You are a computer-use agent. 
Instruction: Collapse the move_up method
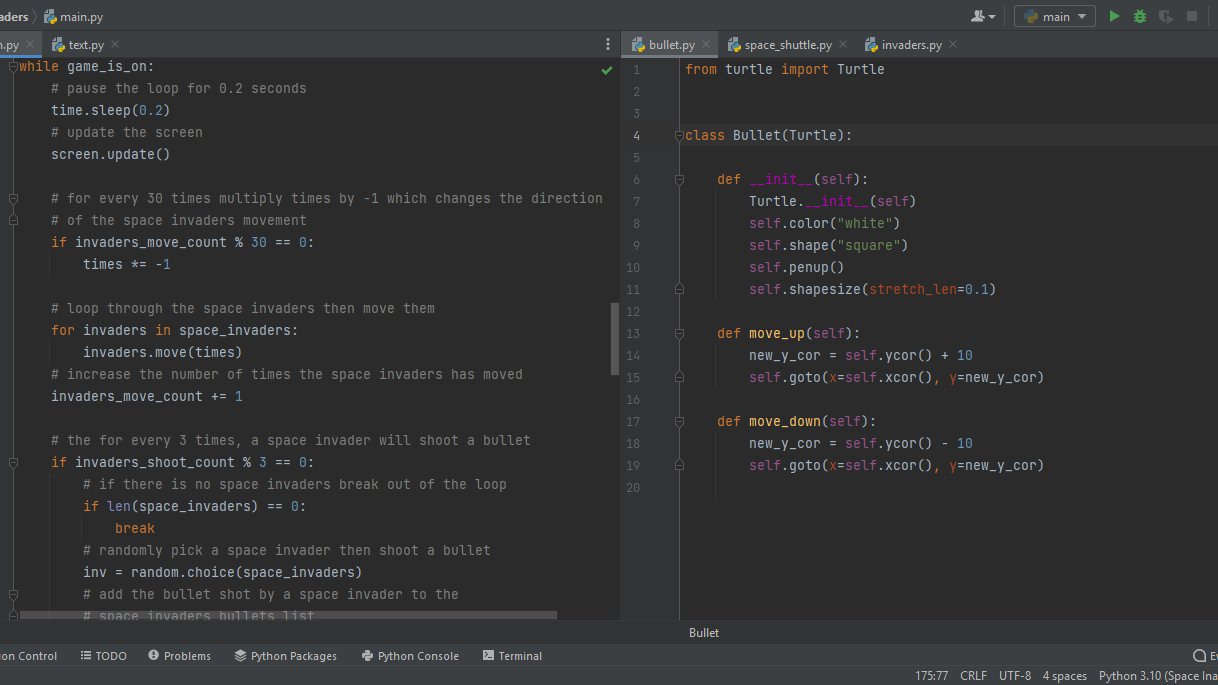pos(679,334)
